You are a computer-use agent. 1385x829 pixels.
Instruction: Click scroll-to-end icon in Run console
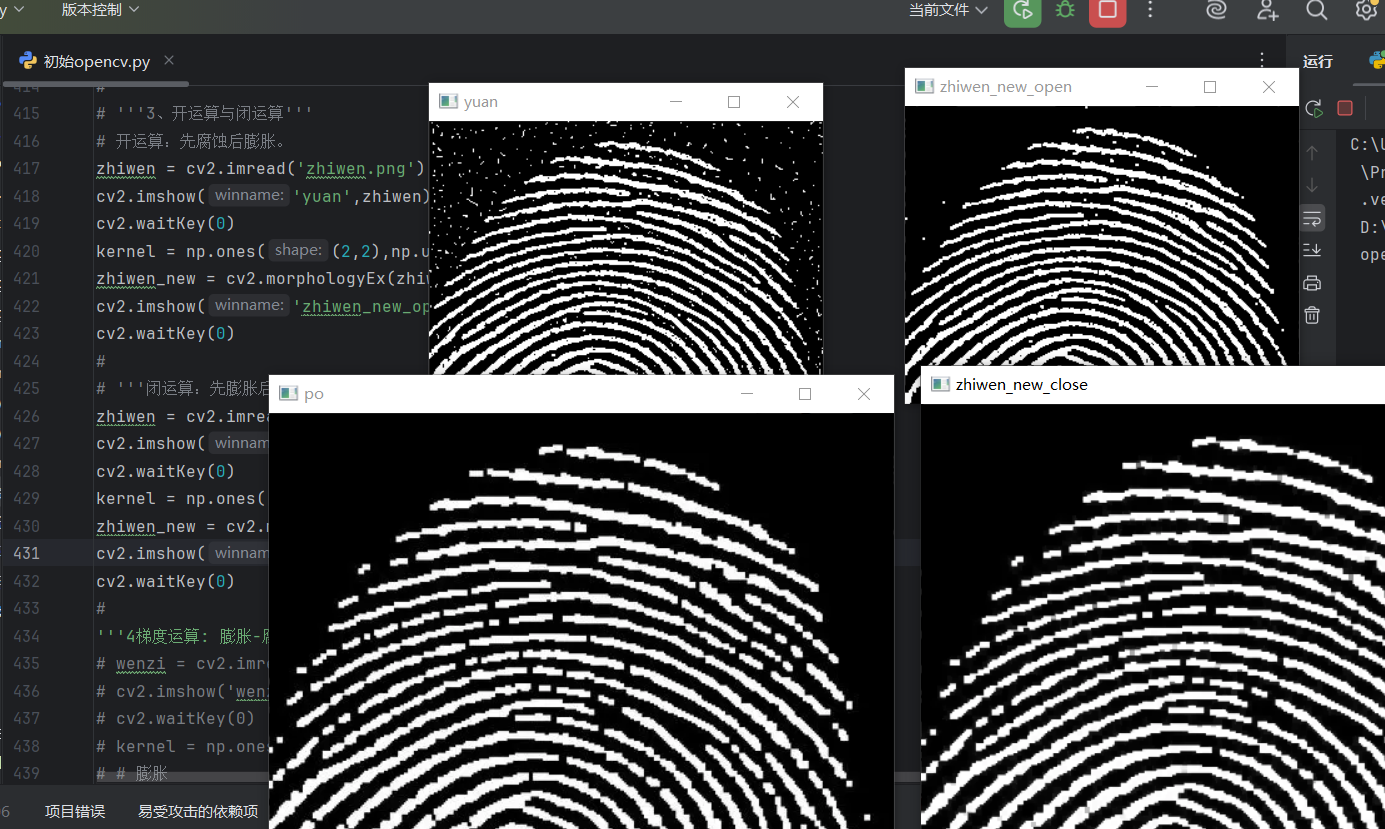pos(1313,249)
